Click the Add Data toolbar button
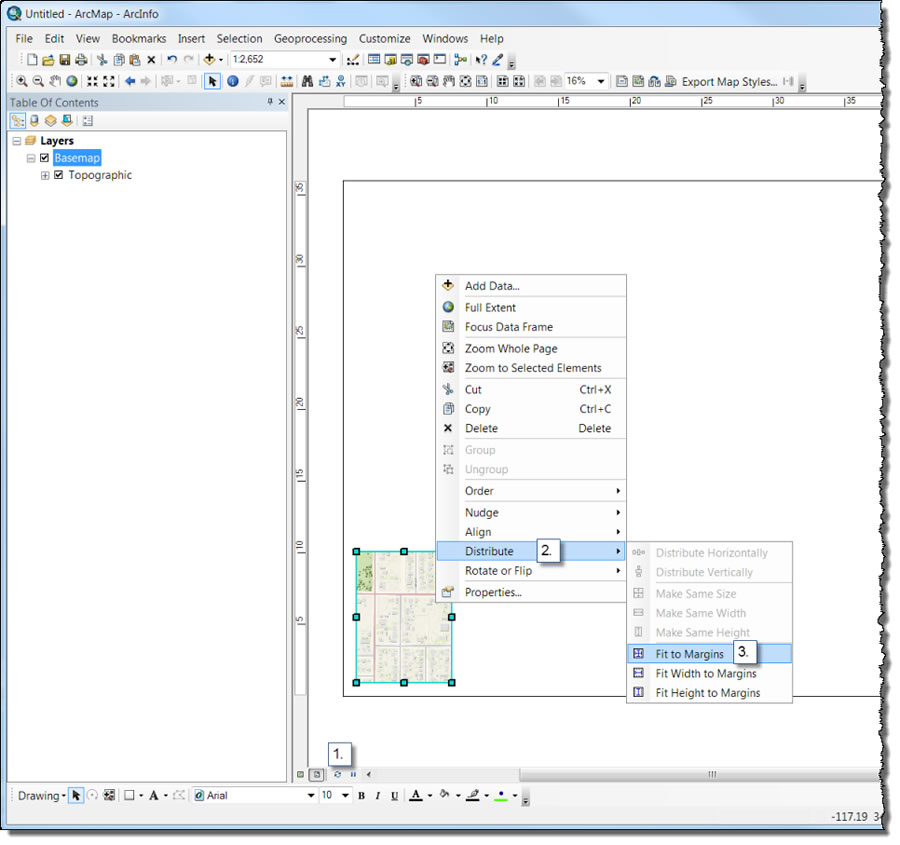 click(209, 60)
